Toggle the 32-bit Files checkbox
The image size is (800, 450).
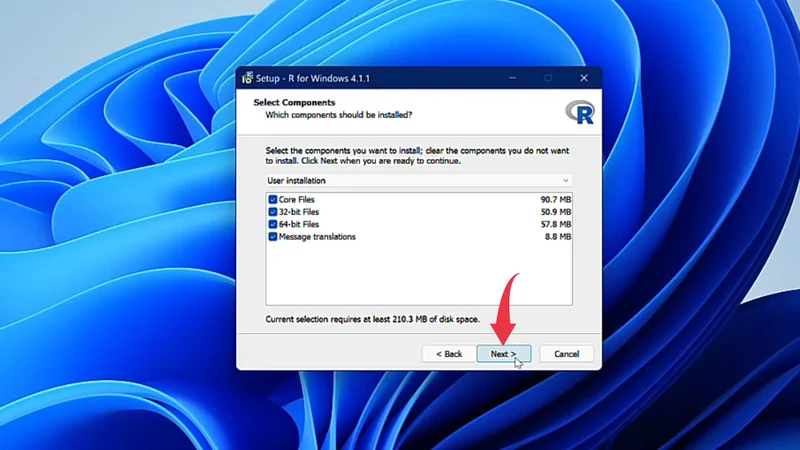tap(273, 212)
